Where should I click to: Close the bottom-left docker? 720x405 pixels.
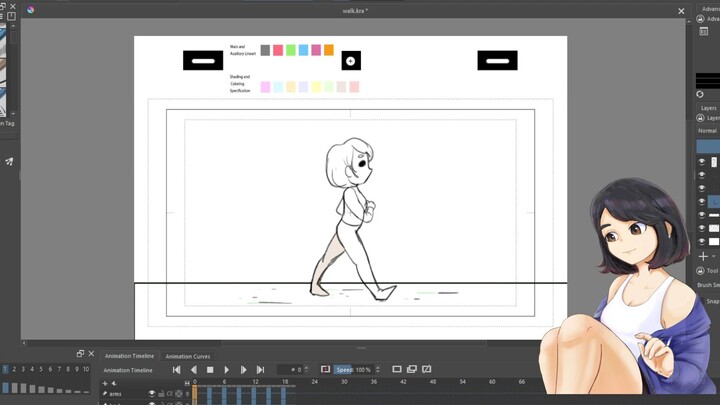coord(91,353)
